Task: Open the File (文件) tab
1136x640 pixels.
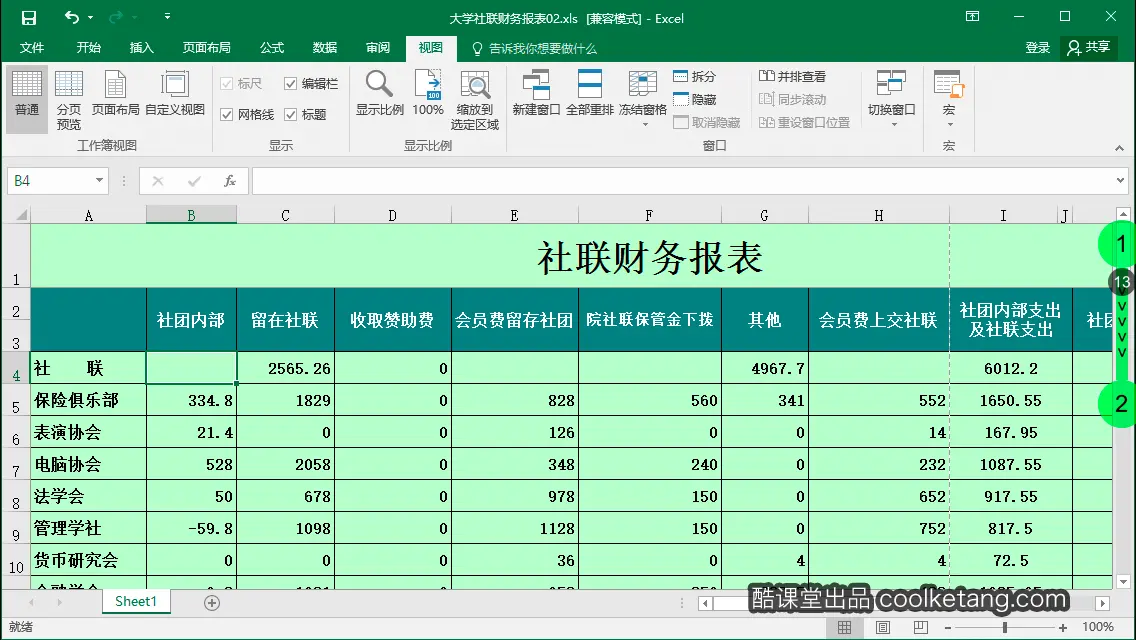Action: (x=32, y=48)
